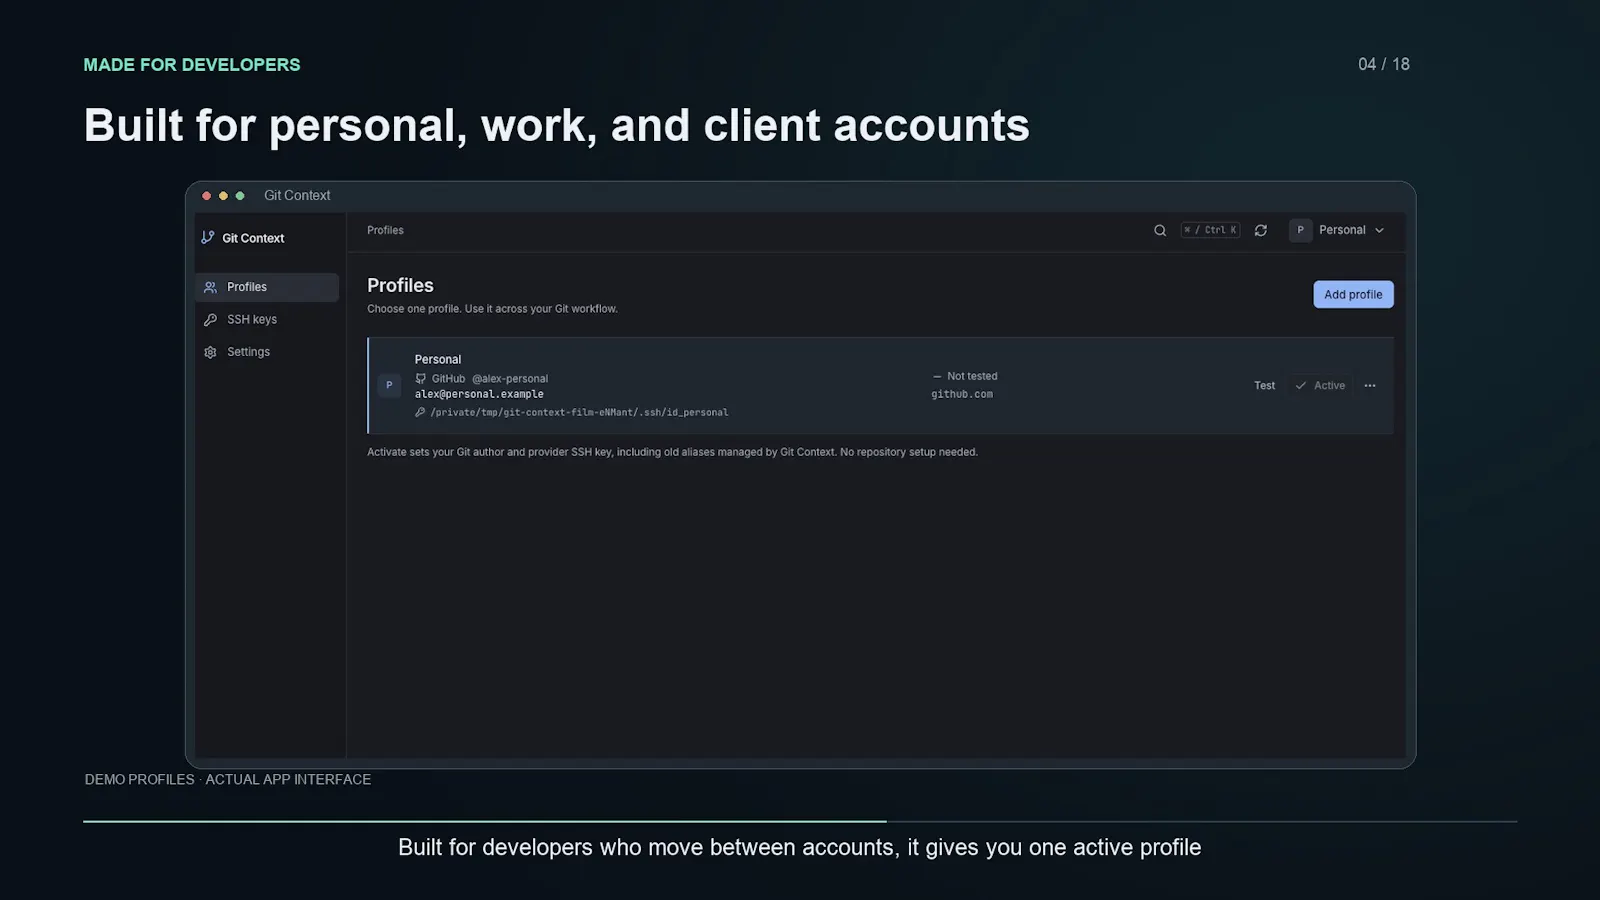This screenshot has width=1600, height=900.
Task: Click the alex@personal.example email text
Action: click(479, 394)
